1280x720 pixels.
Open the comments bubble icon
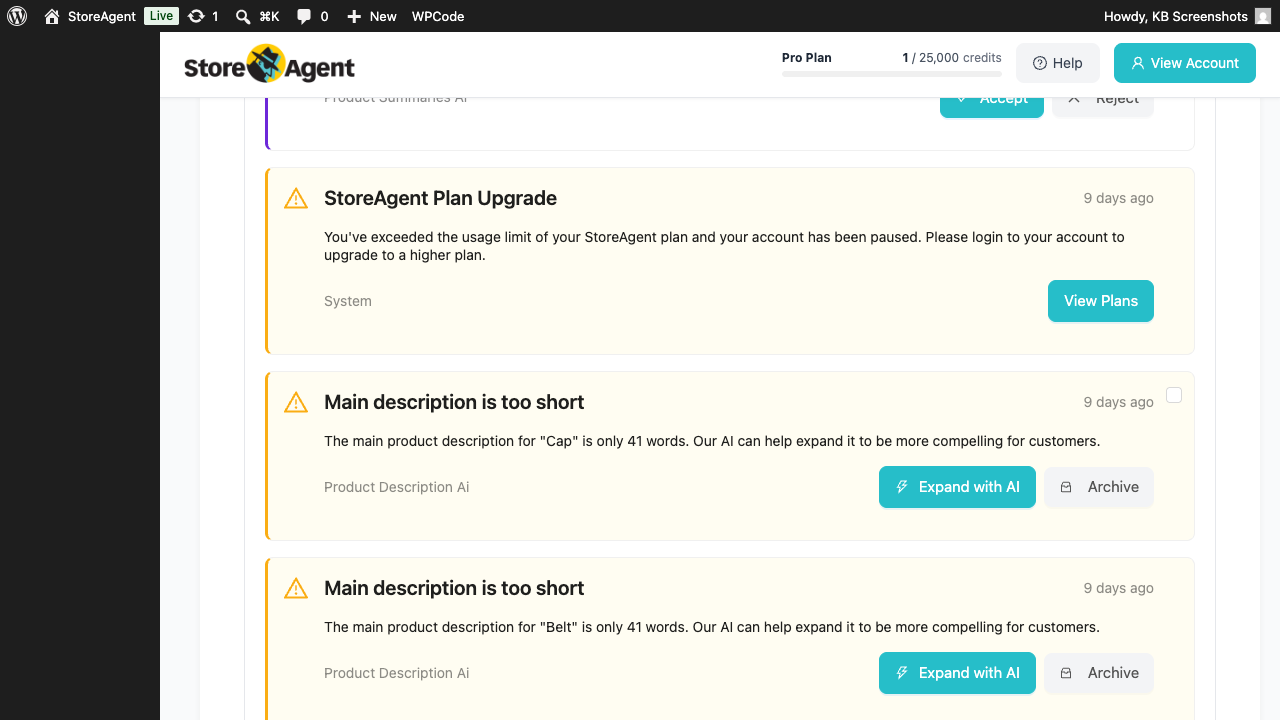point(312,16)
